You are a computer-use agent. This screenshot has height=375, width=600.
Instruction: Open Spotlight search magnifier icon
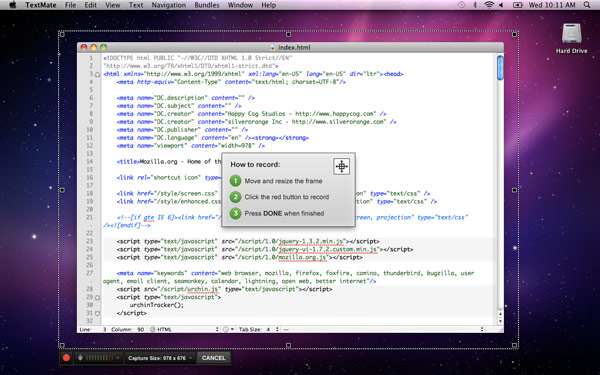point(587,5)
